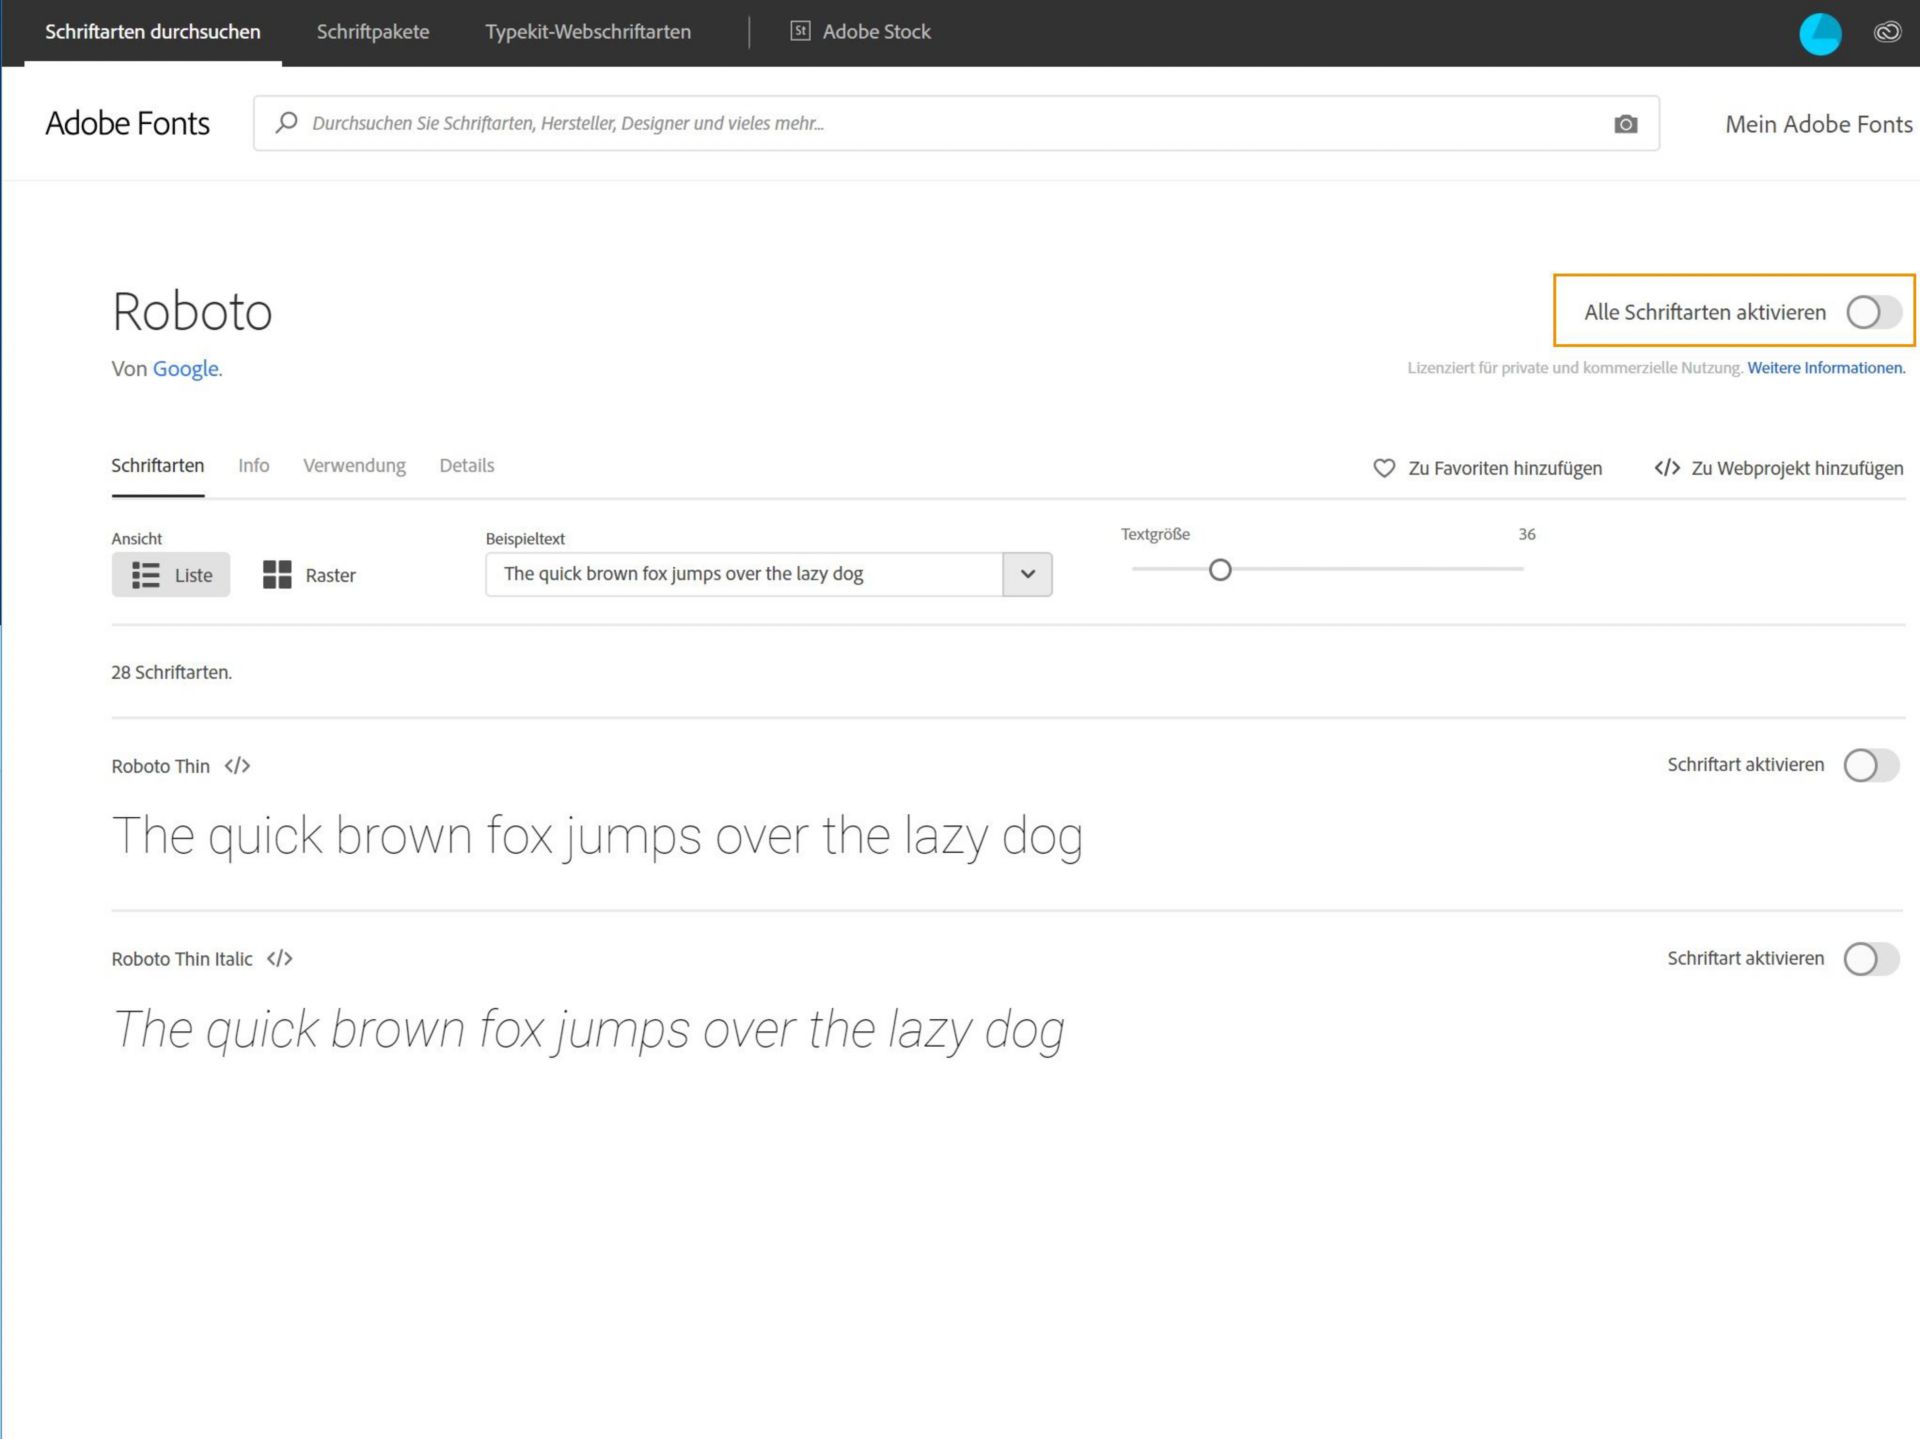Click Zu Favoriten hinzufügen
This screenshot has height=1439, width=1920.
[1488, 468]
